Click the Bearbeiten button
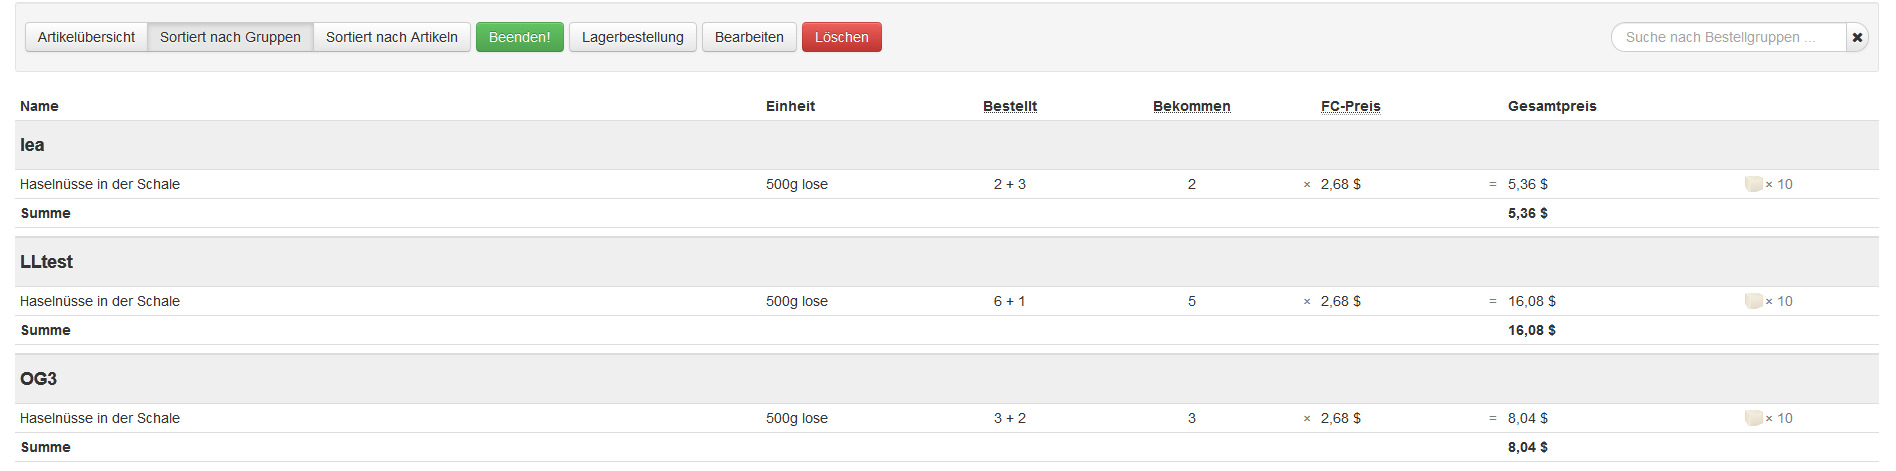 [749, 37]
